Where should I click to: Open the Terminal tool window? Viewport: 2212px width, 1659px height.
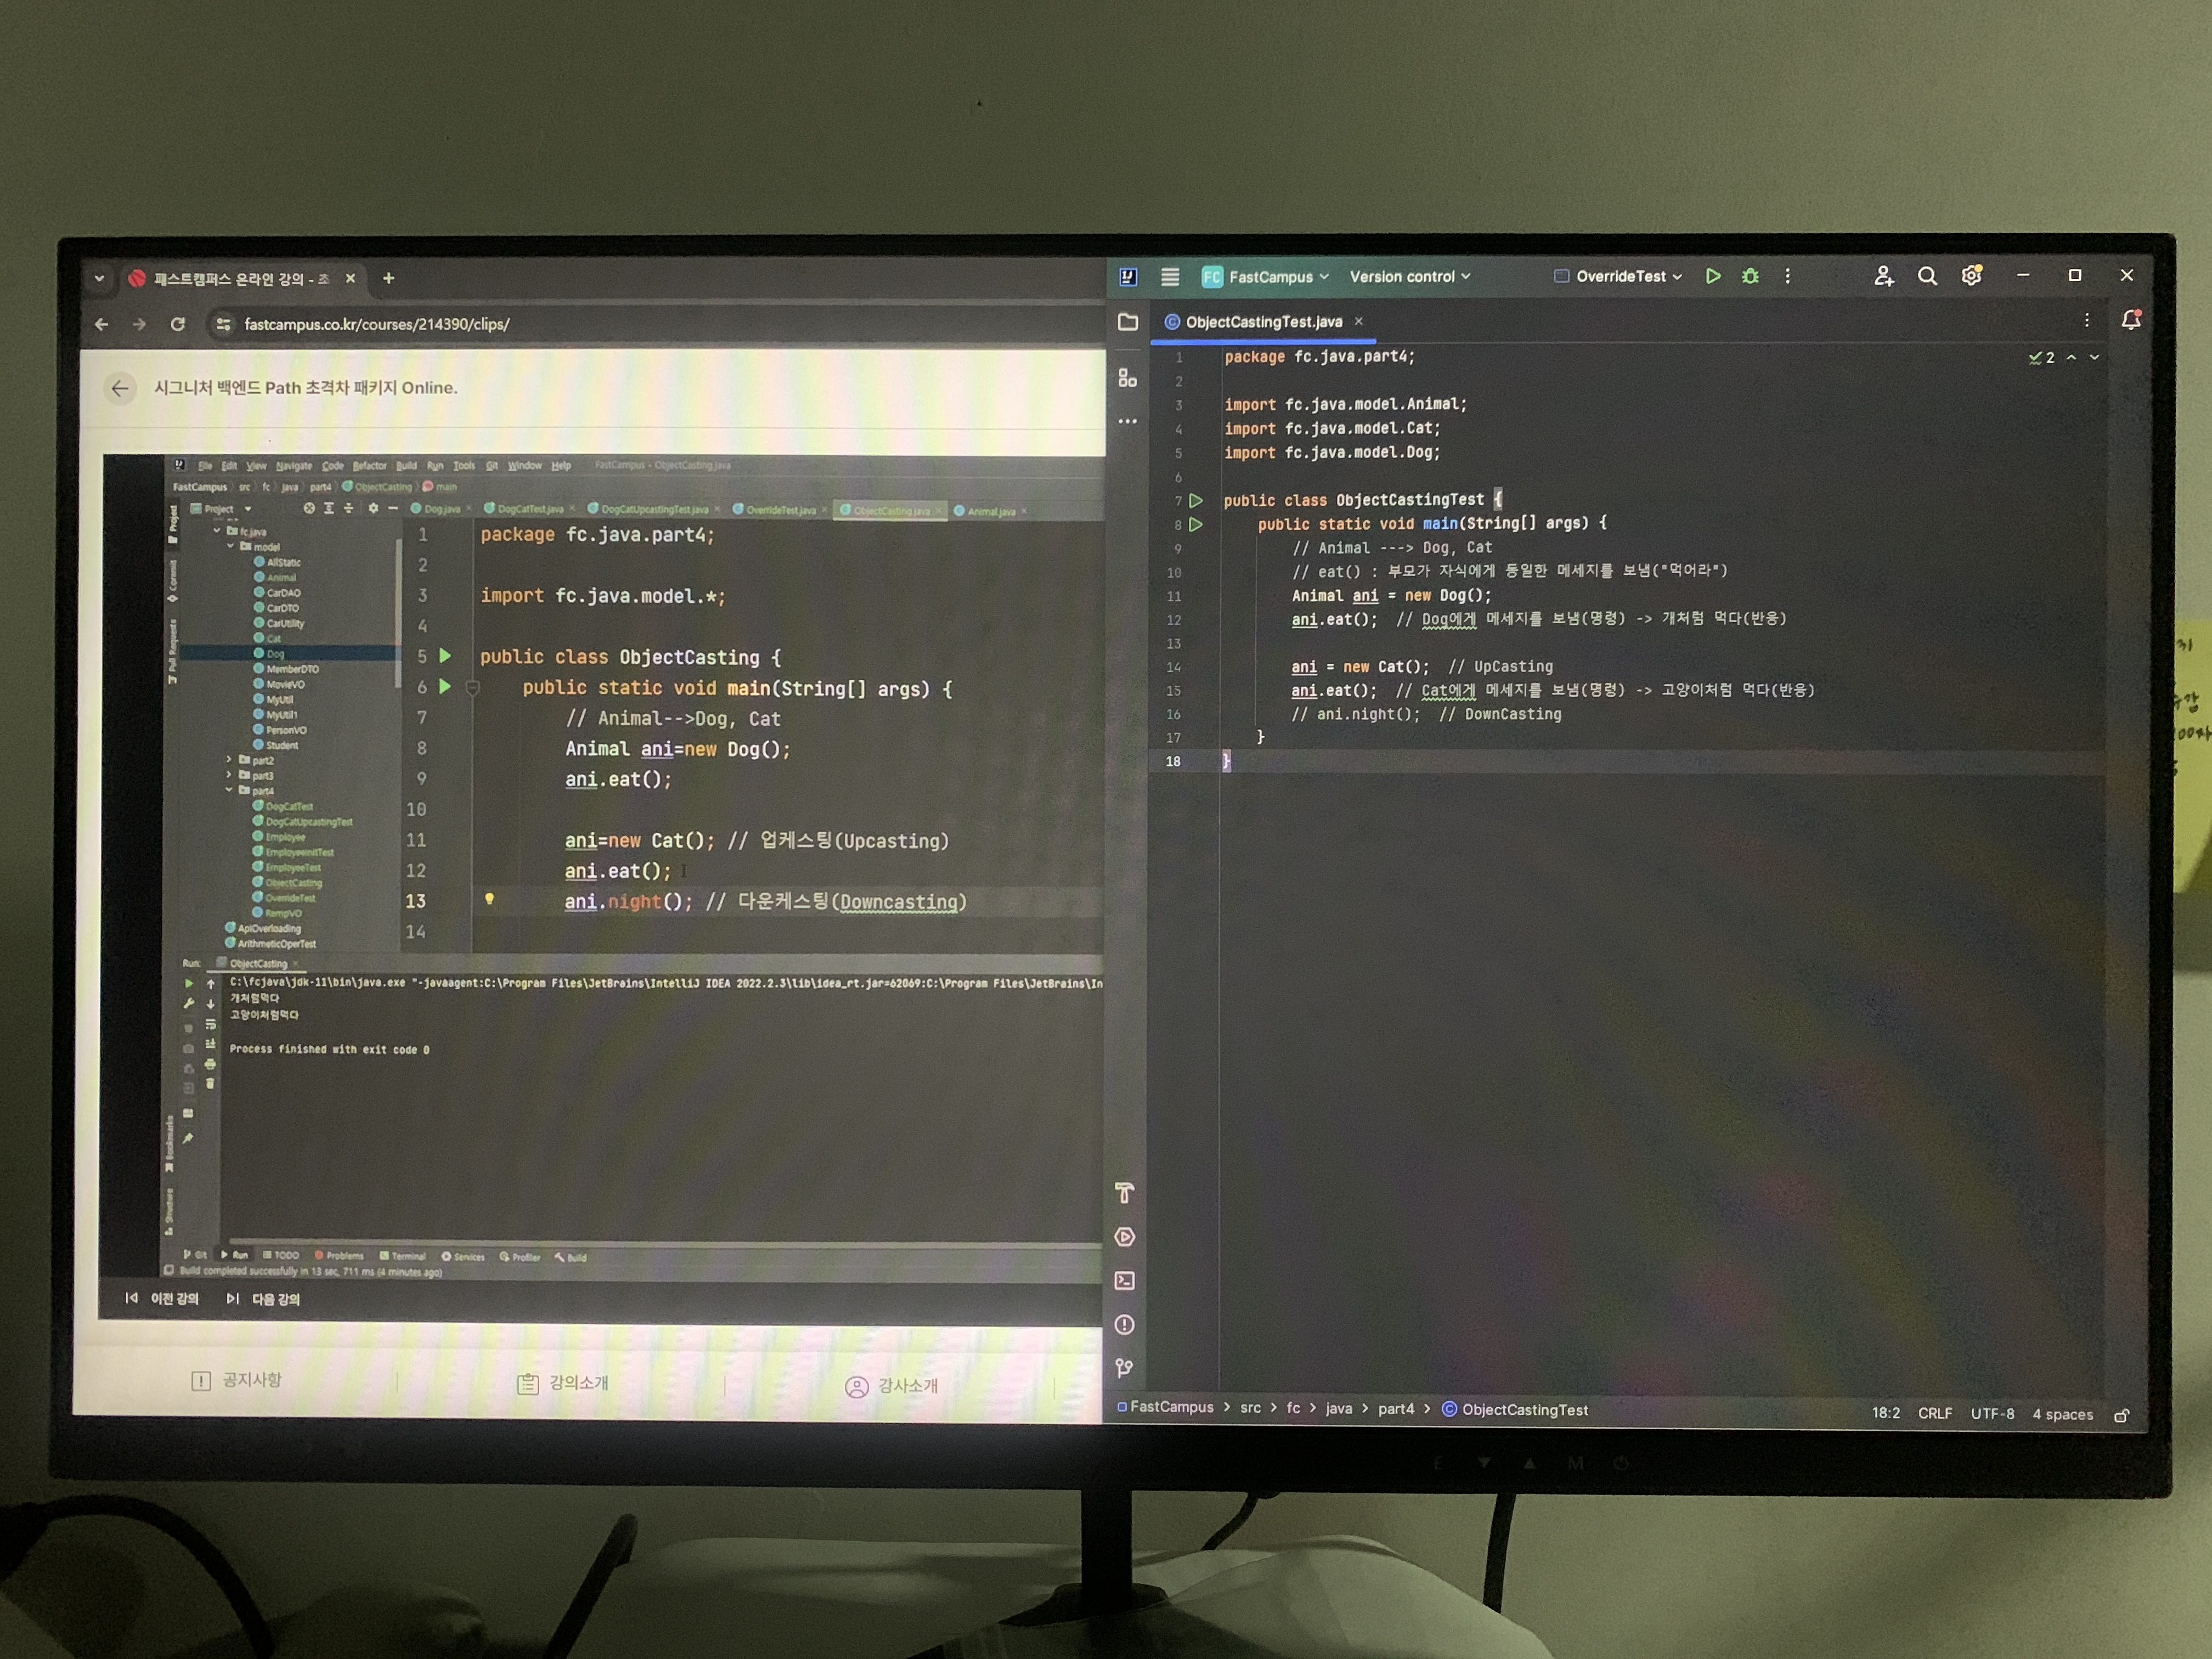[1125, 1281]
